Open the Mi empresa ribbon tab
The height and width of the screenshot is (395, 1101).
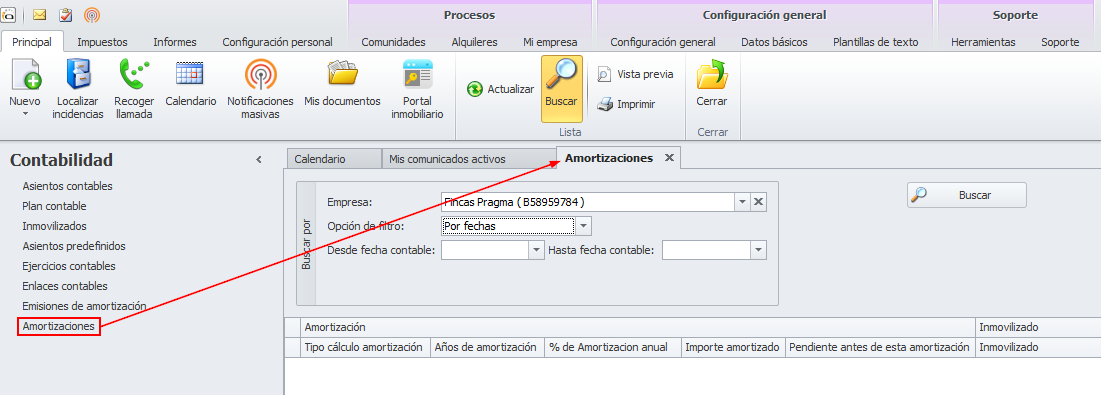pos(550,42)
